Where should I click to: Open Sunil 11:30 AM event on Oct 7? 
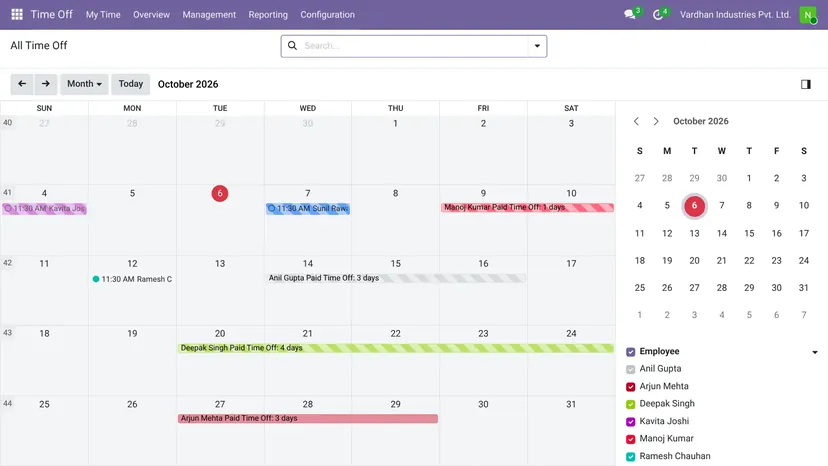coord(308,209)
